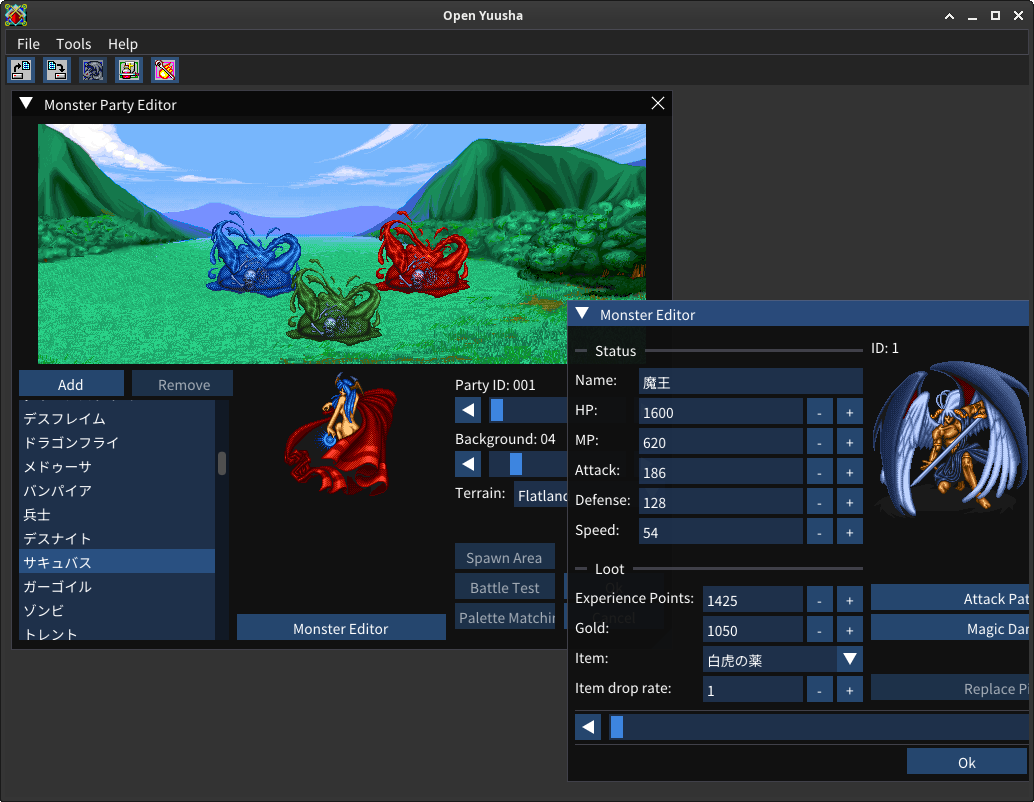Screen dimensions: 1034x802
Task: Select ドラゴンフライ in the monster list
Action: coord(117,442)
